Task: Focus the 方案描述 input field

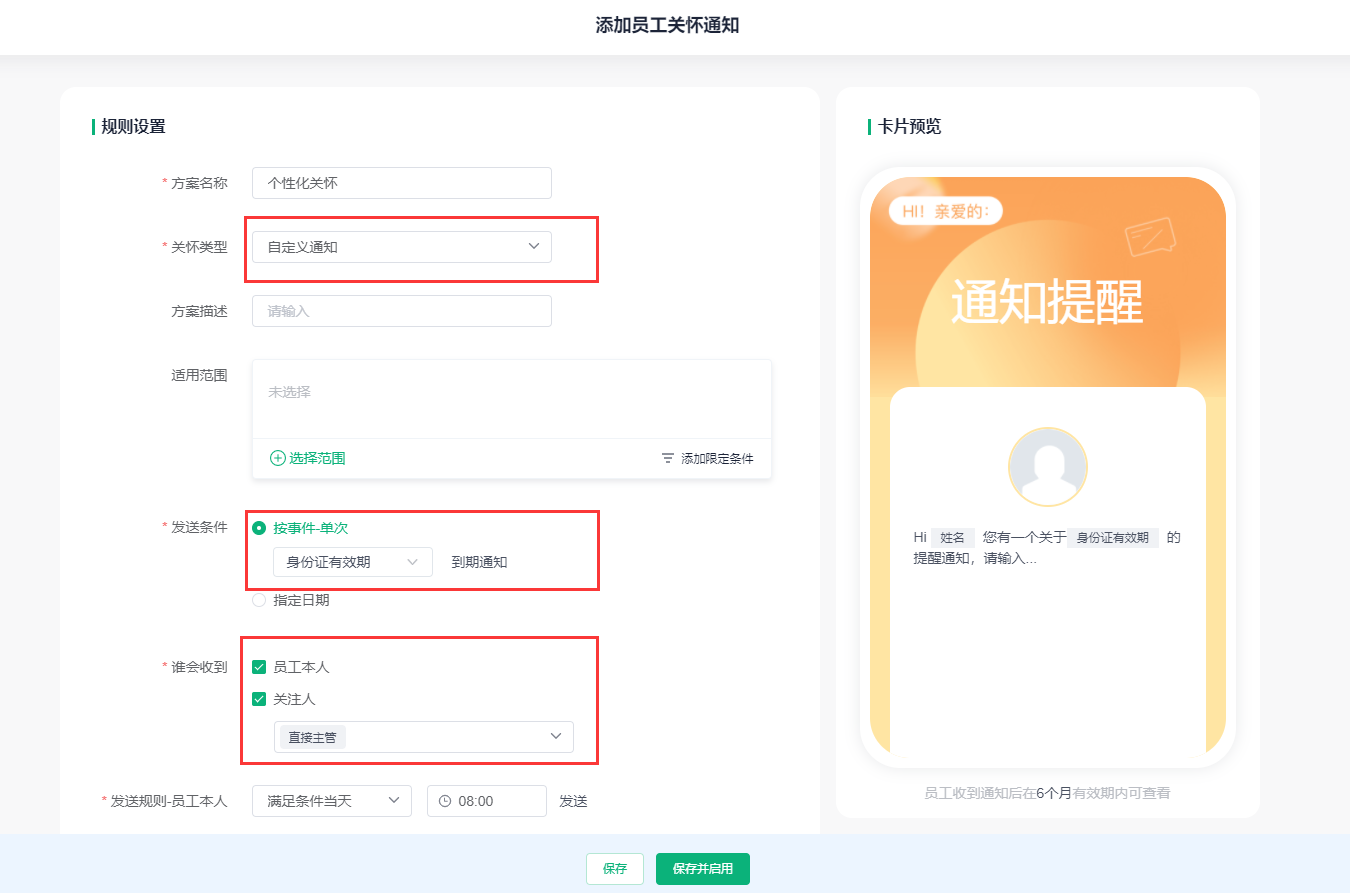Action: point(401,311)
